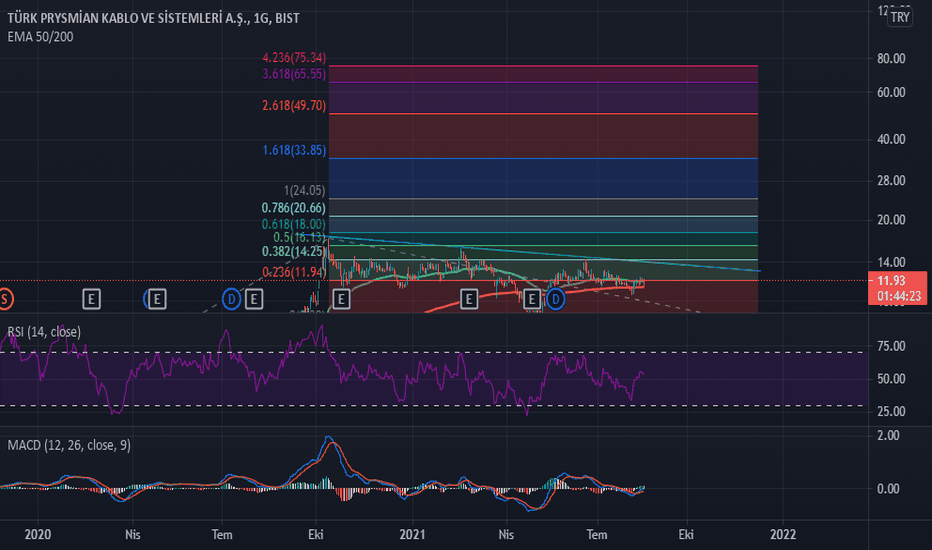Screen dimensions: 932x550
Task: Click the dividend D marker below Tem 2020
Action: [231, 299]
